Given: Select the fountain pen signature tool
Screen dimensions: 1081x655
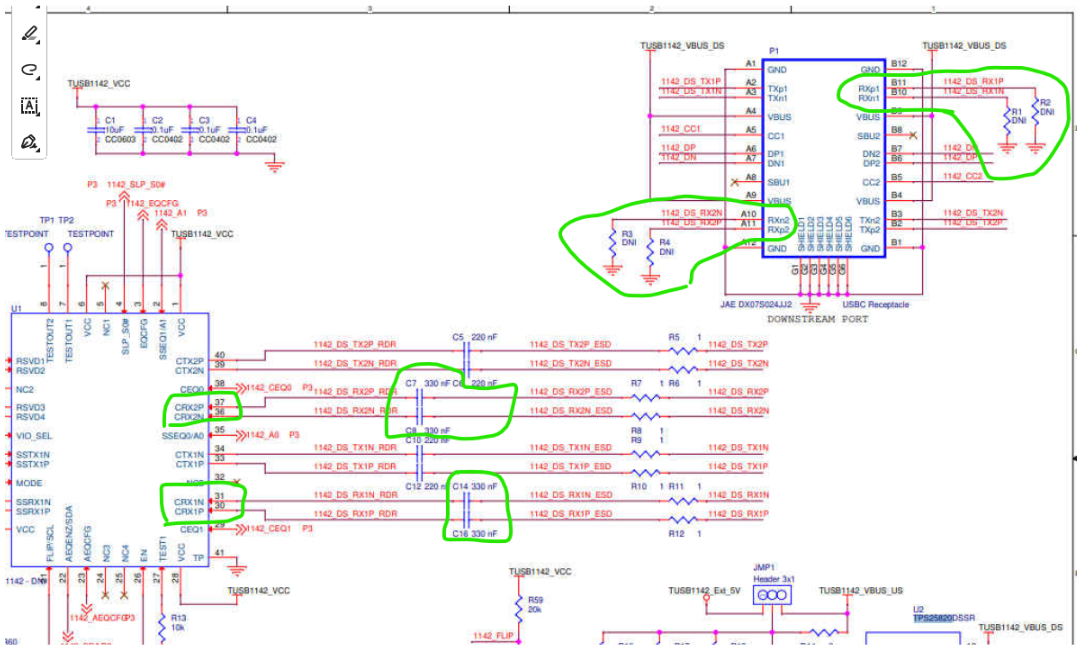Looking at the screenshot, I should tap(28, 143).
